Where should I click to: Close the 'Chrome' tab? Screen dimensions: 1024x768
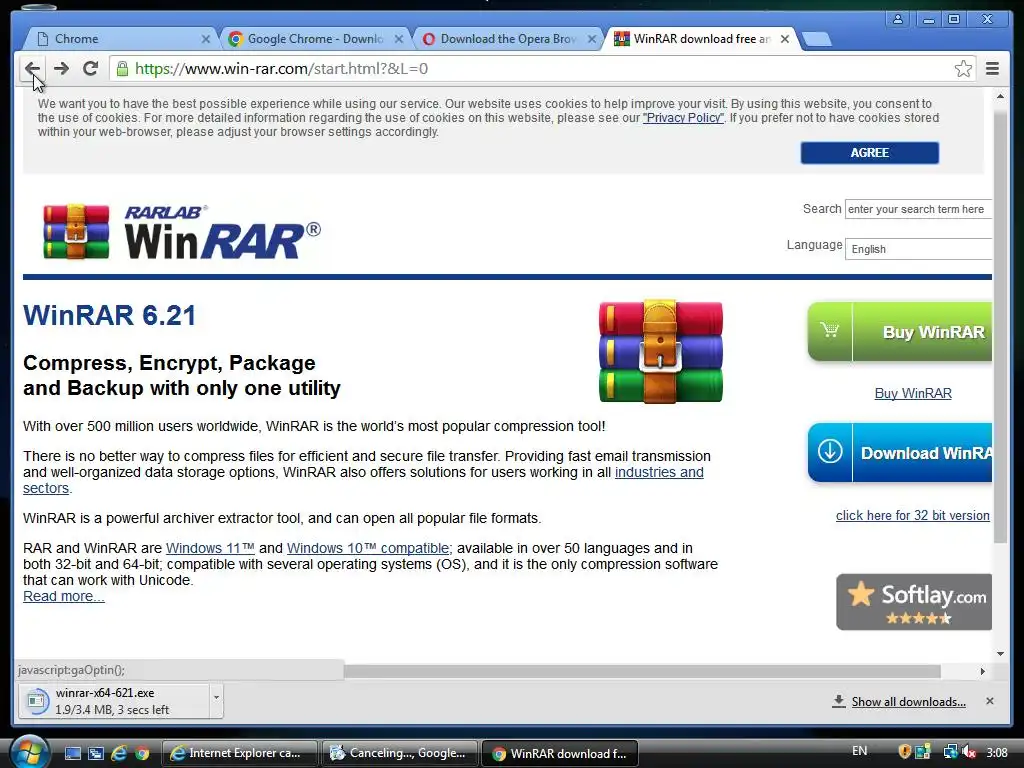tap(206, 39)
